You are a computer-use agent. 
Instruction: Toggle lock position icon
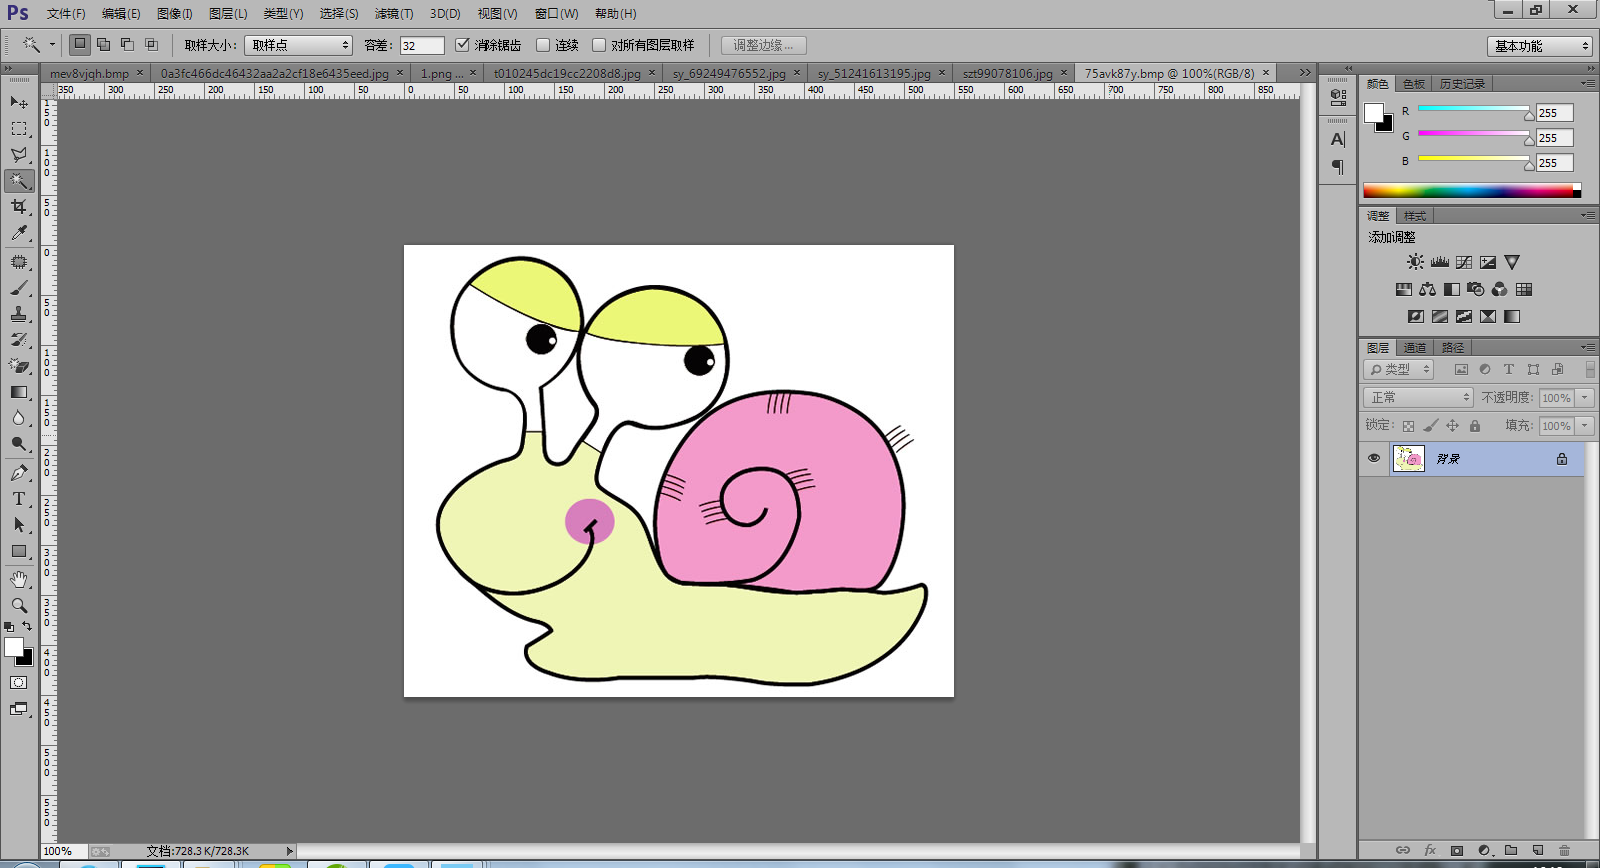[1453, 426]
